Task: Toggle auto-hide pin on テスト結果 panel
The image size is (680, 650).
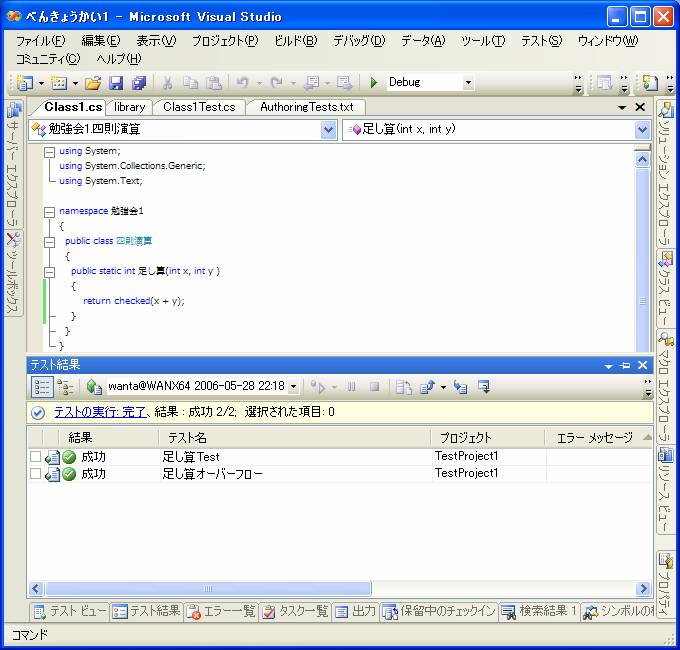Action: [625, 366]
